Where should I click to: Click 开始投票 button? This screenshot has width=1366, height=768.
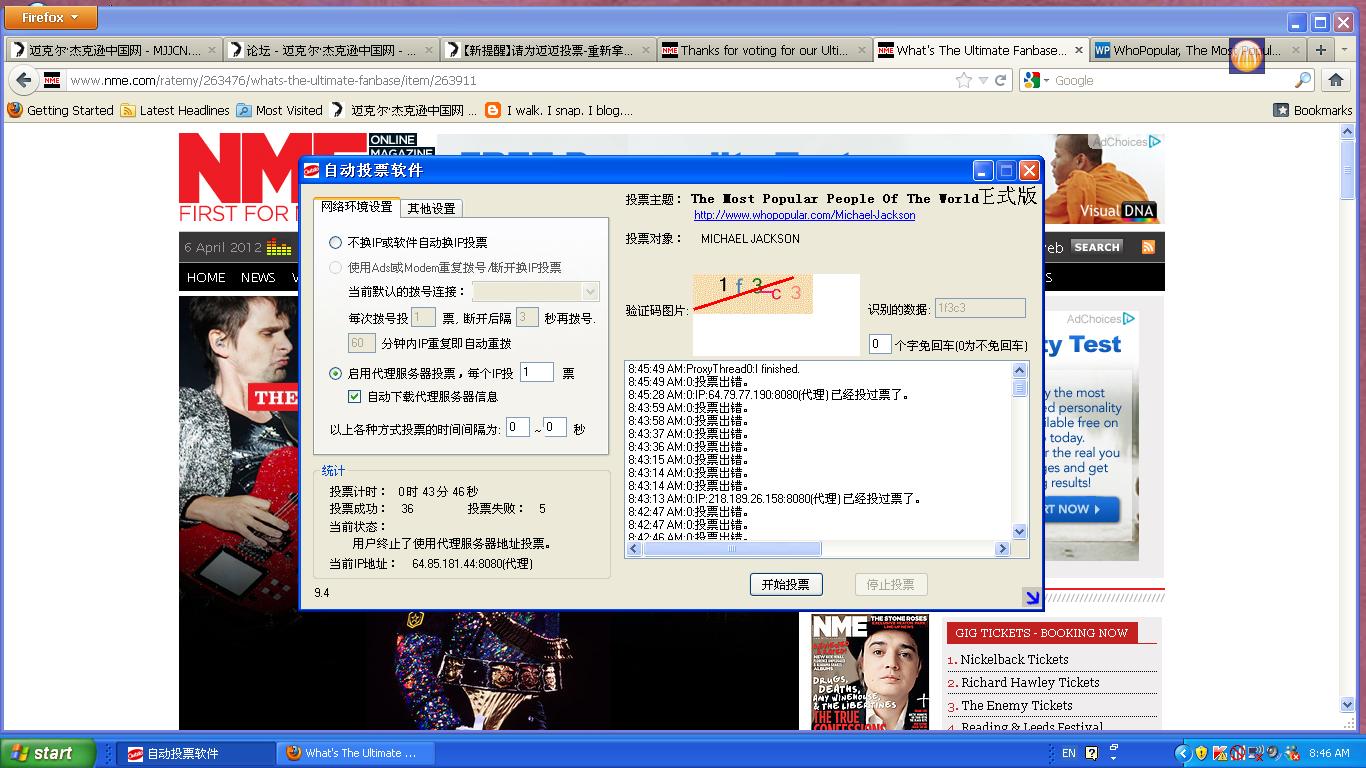pyautogui.click(x=785, y=585)
